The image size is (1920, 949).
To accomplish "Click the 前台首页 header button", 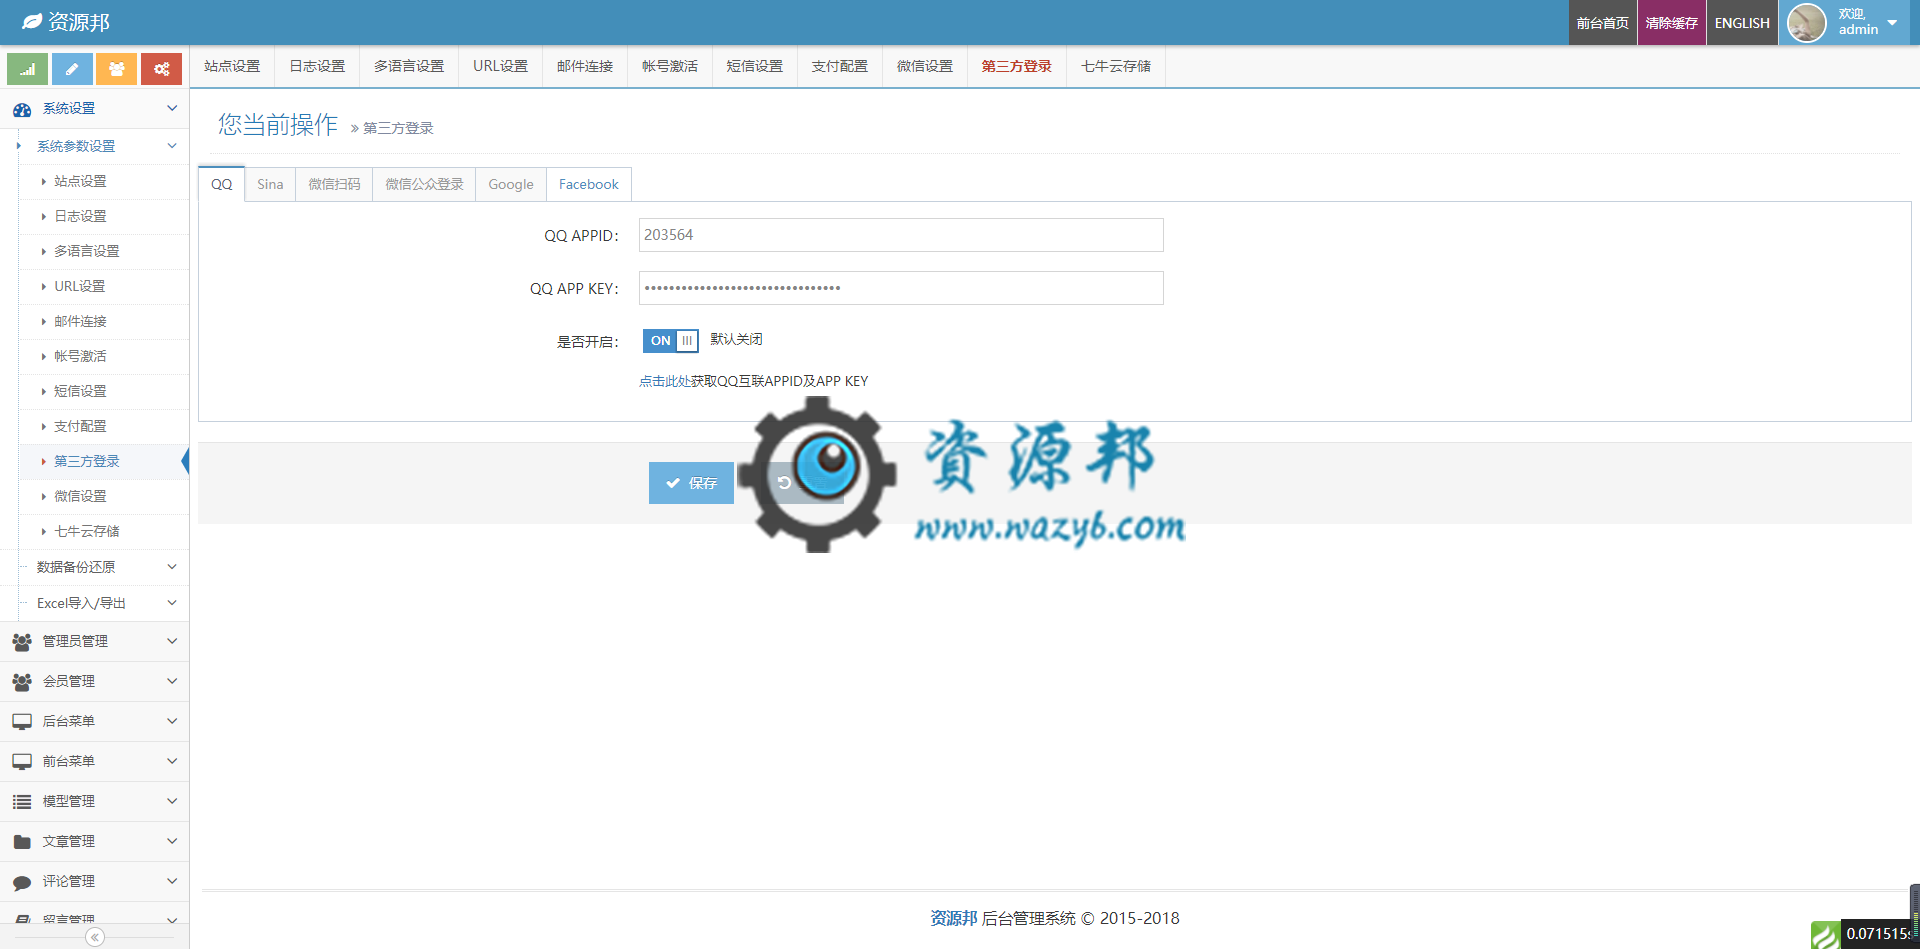I will (1603, 23).
